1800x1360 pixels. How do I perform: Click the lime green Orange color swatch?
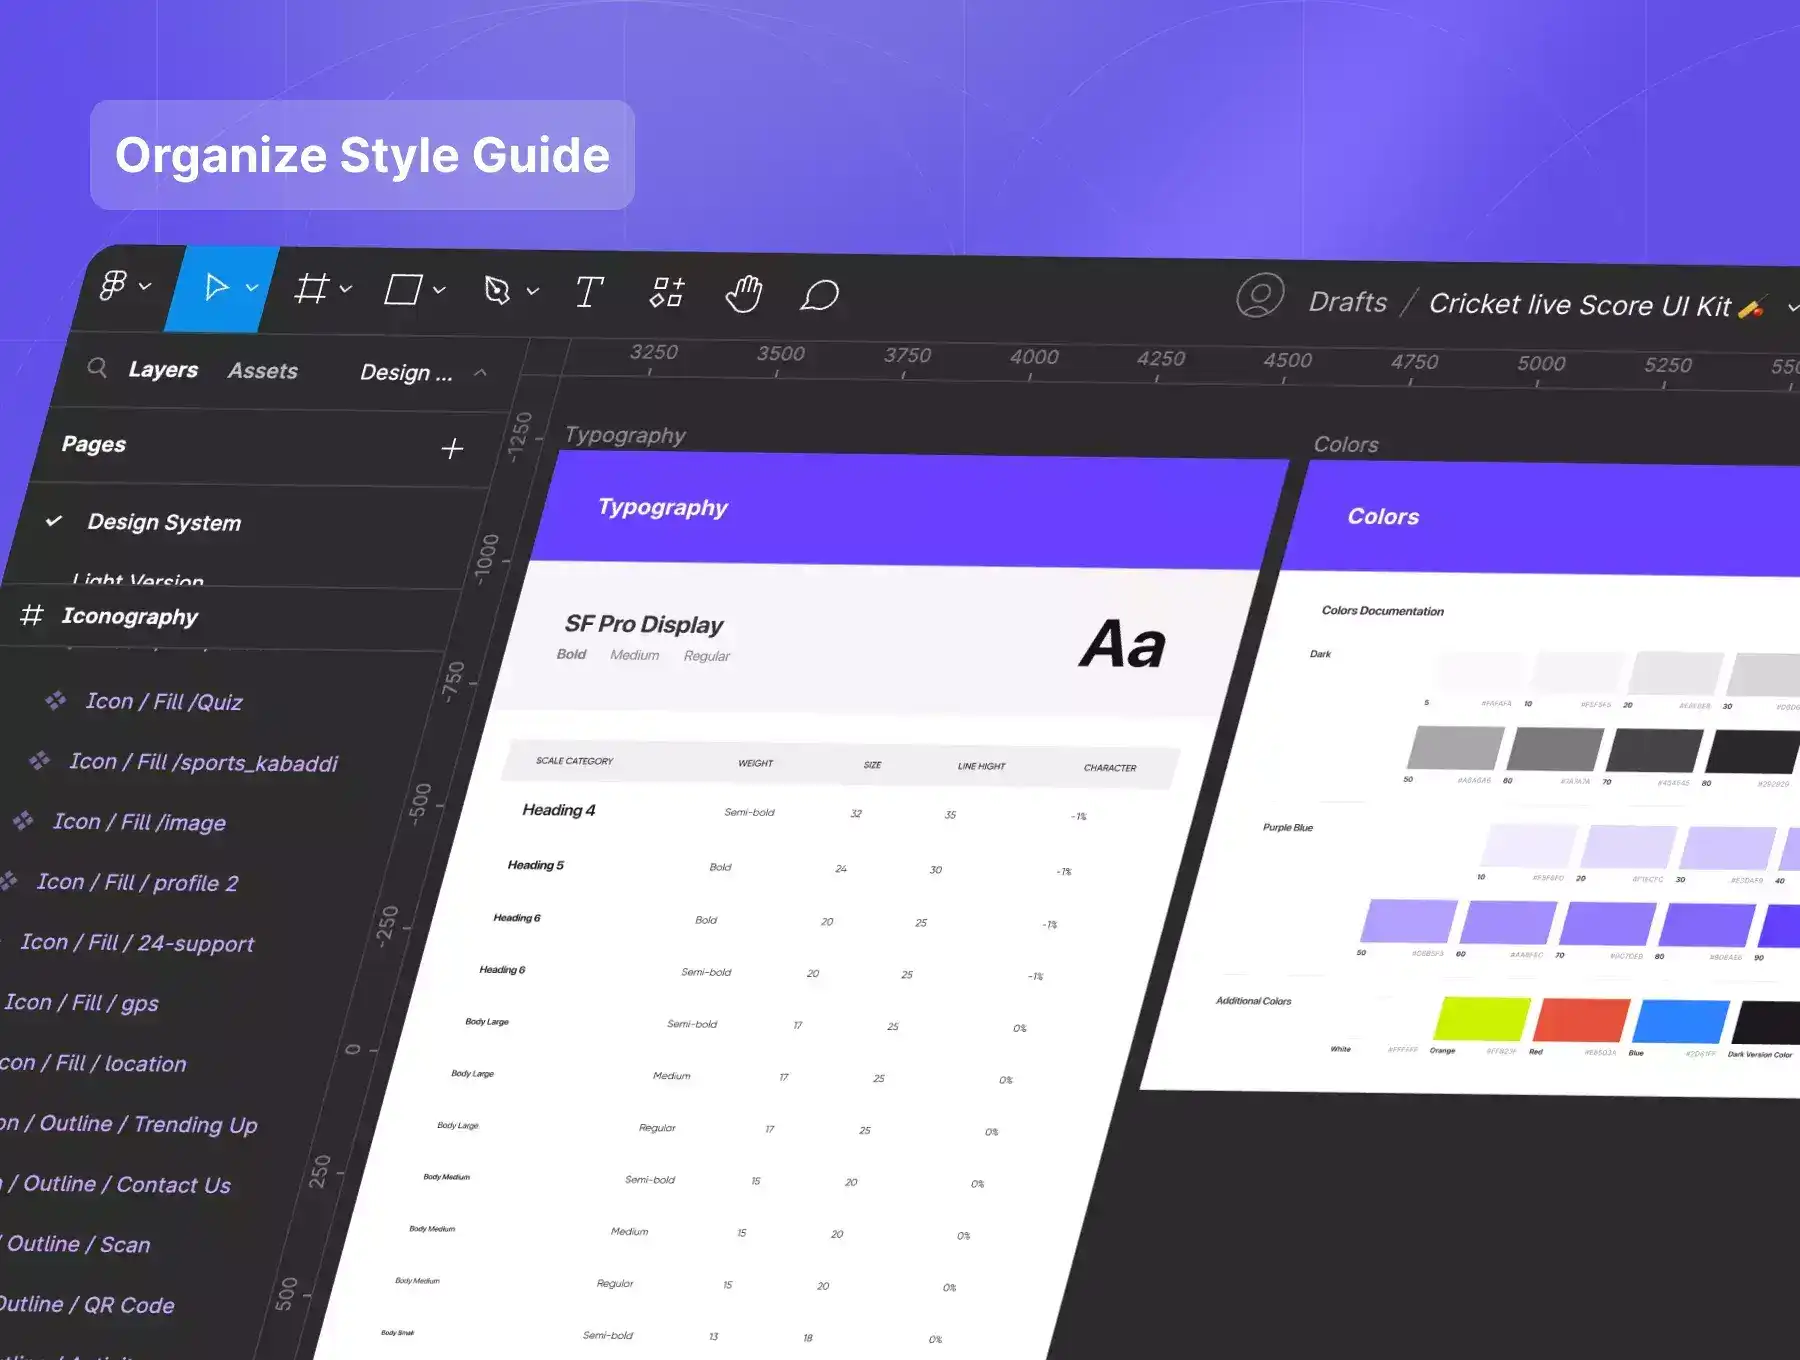pos(1482,1019)
